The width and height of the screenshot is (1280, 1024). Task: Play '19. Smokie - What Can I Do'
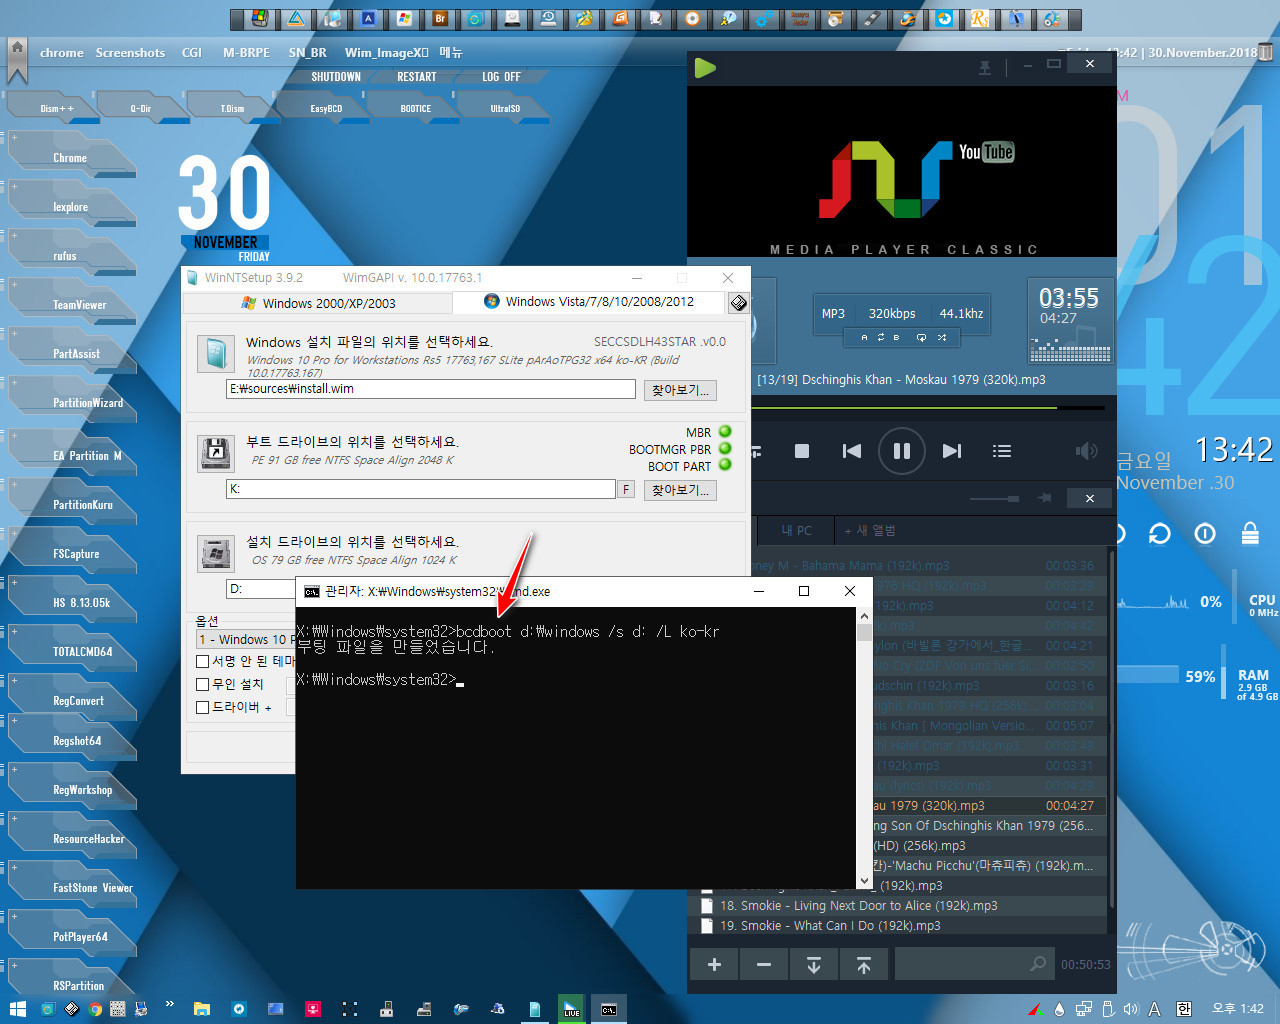tap(830, 926)
